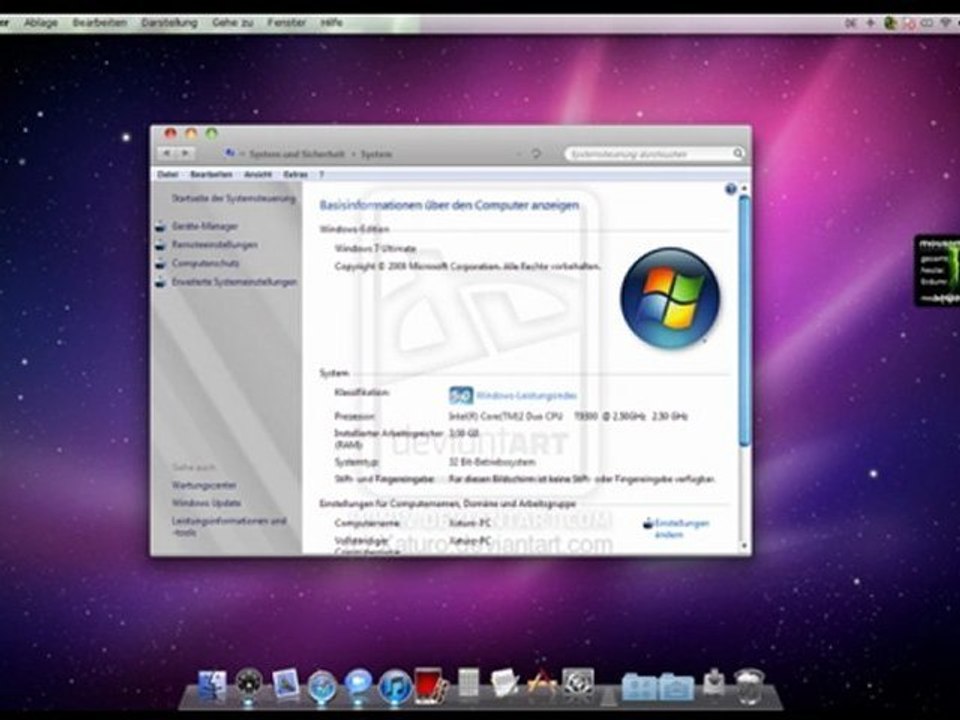
Task: Click the search magnifier icon
Action: 738,153
